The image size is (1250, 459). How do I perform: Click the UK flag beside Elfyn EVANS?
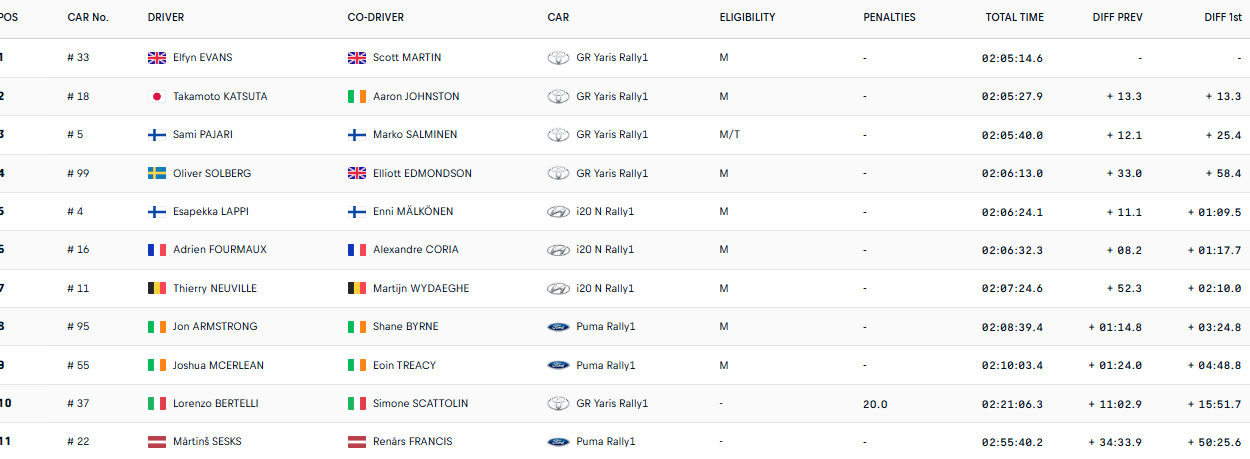point(156,58)
